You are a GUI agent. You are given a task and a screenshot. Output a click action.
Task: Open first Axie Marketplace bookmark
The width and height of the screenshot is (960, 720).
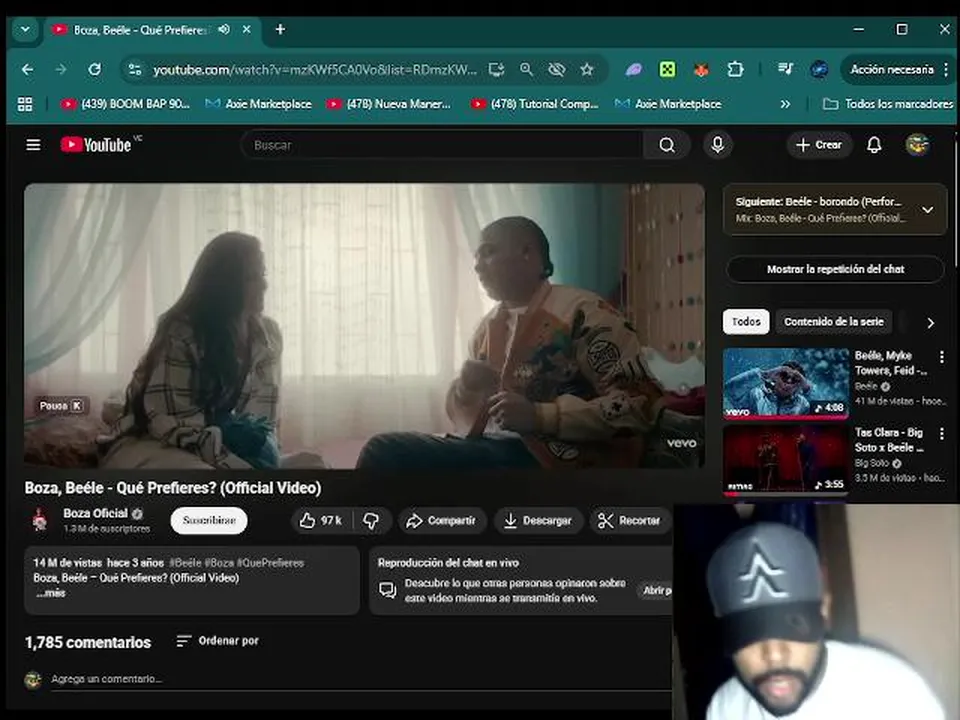259,104
